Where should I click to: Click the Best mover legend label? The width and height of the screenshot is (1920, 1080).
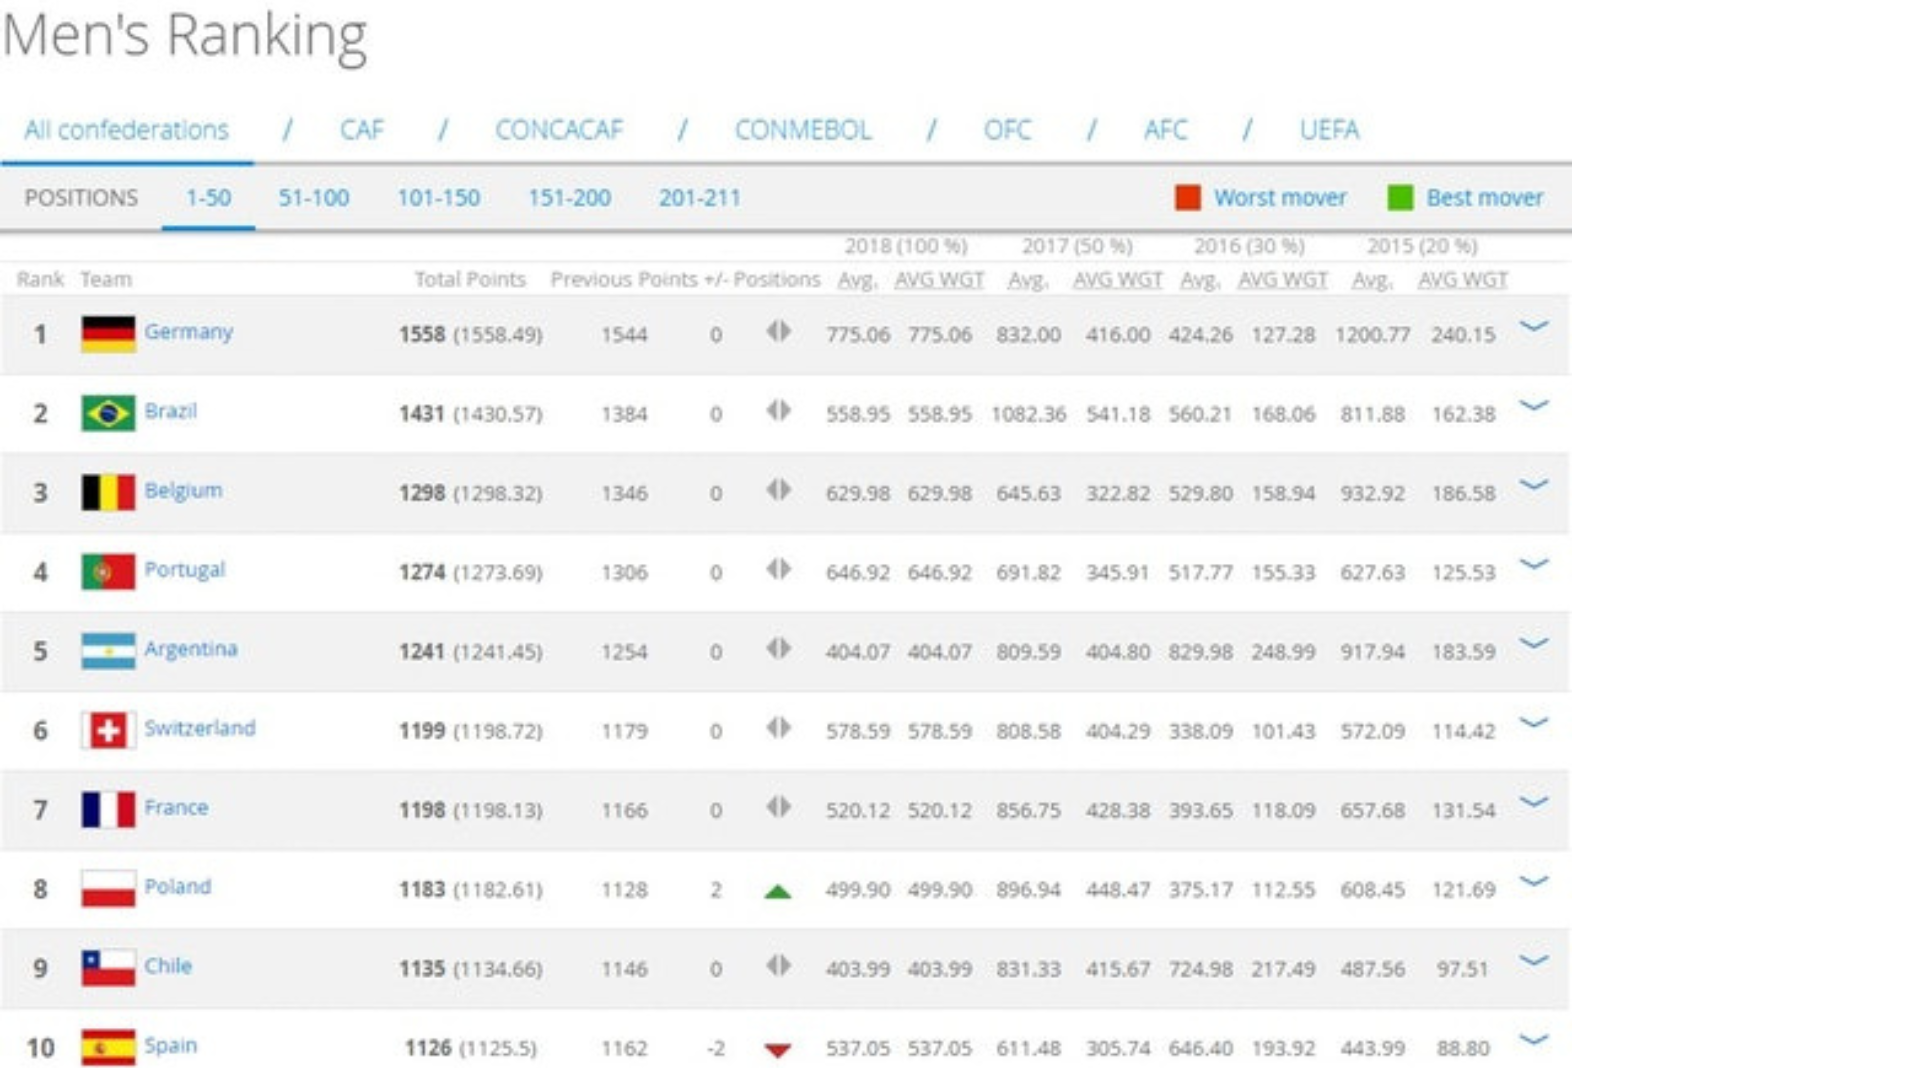click(1485, 198)
